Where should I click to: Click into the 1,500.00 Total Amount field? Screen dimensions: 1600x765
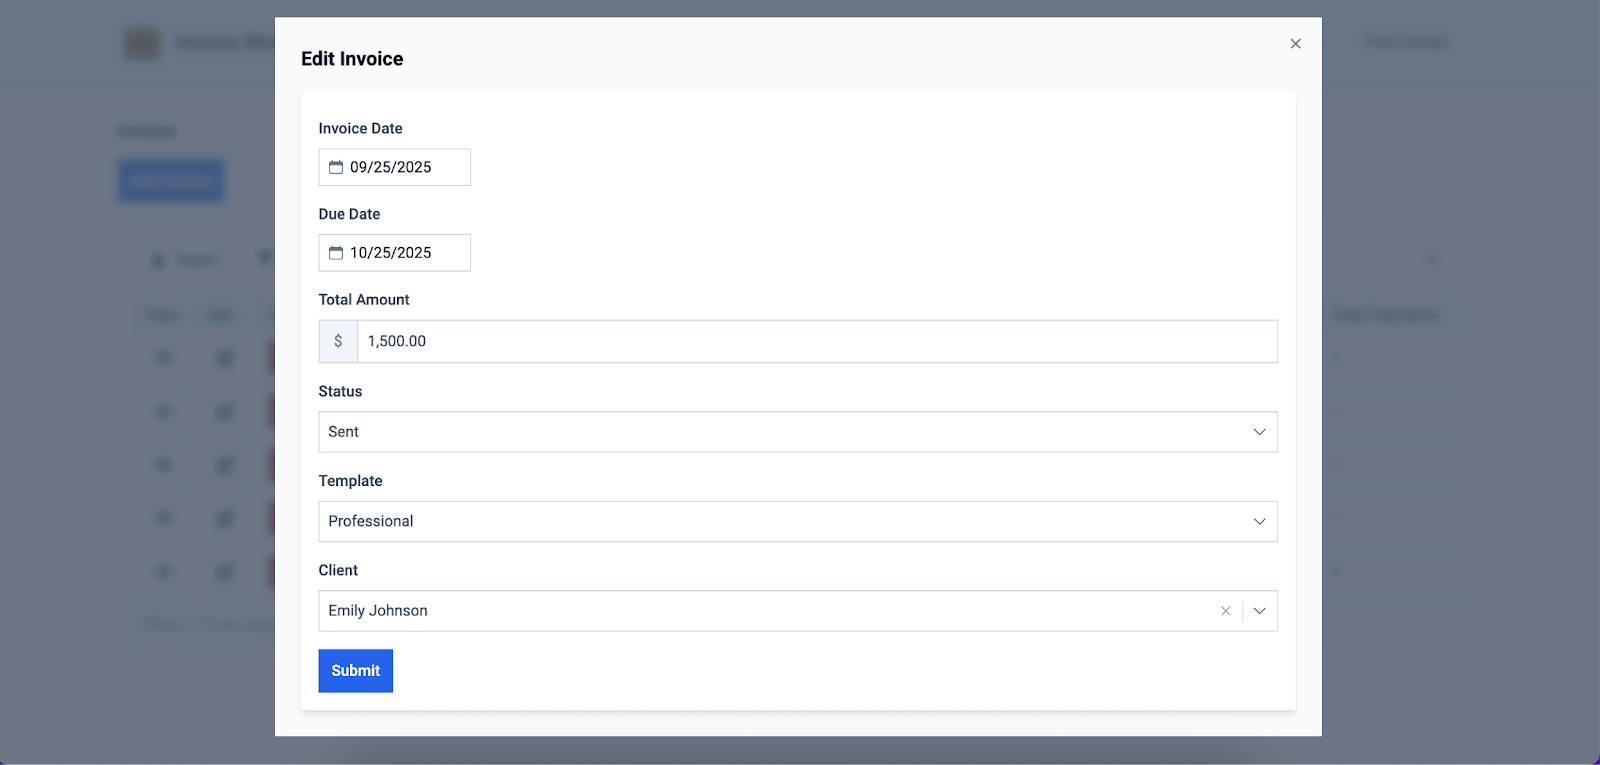tap(816, 341)
